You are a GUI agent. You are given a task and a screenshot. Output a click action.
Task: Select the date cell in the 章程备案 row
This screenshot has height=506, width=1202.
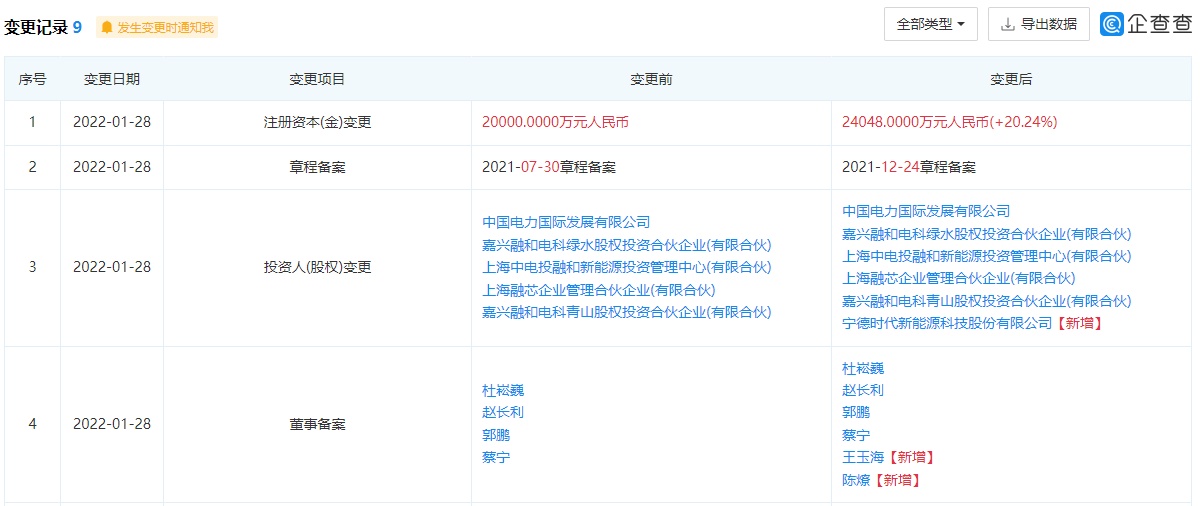click(112, 167)
